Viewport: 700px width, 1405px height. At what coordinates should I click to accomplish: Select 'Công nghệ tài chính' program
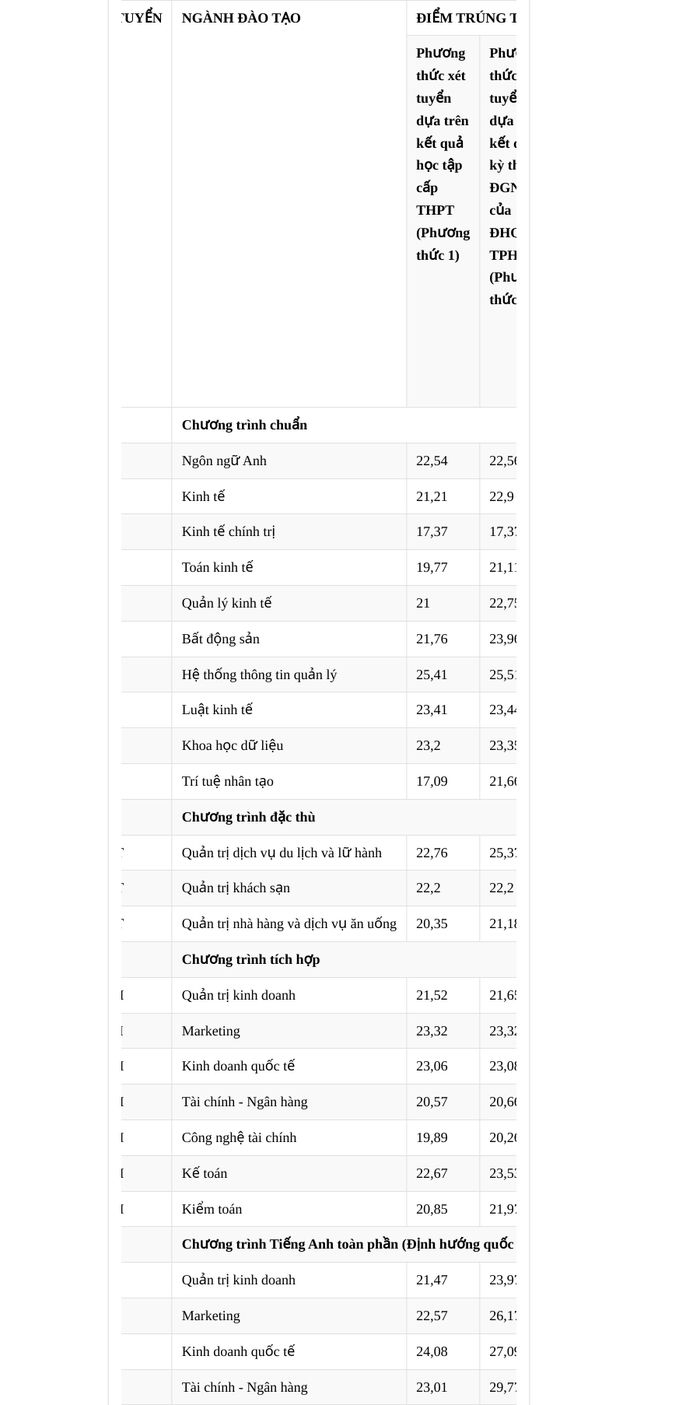coord(239,1138)
